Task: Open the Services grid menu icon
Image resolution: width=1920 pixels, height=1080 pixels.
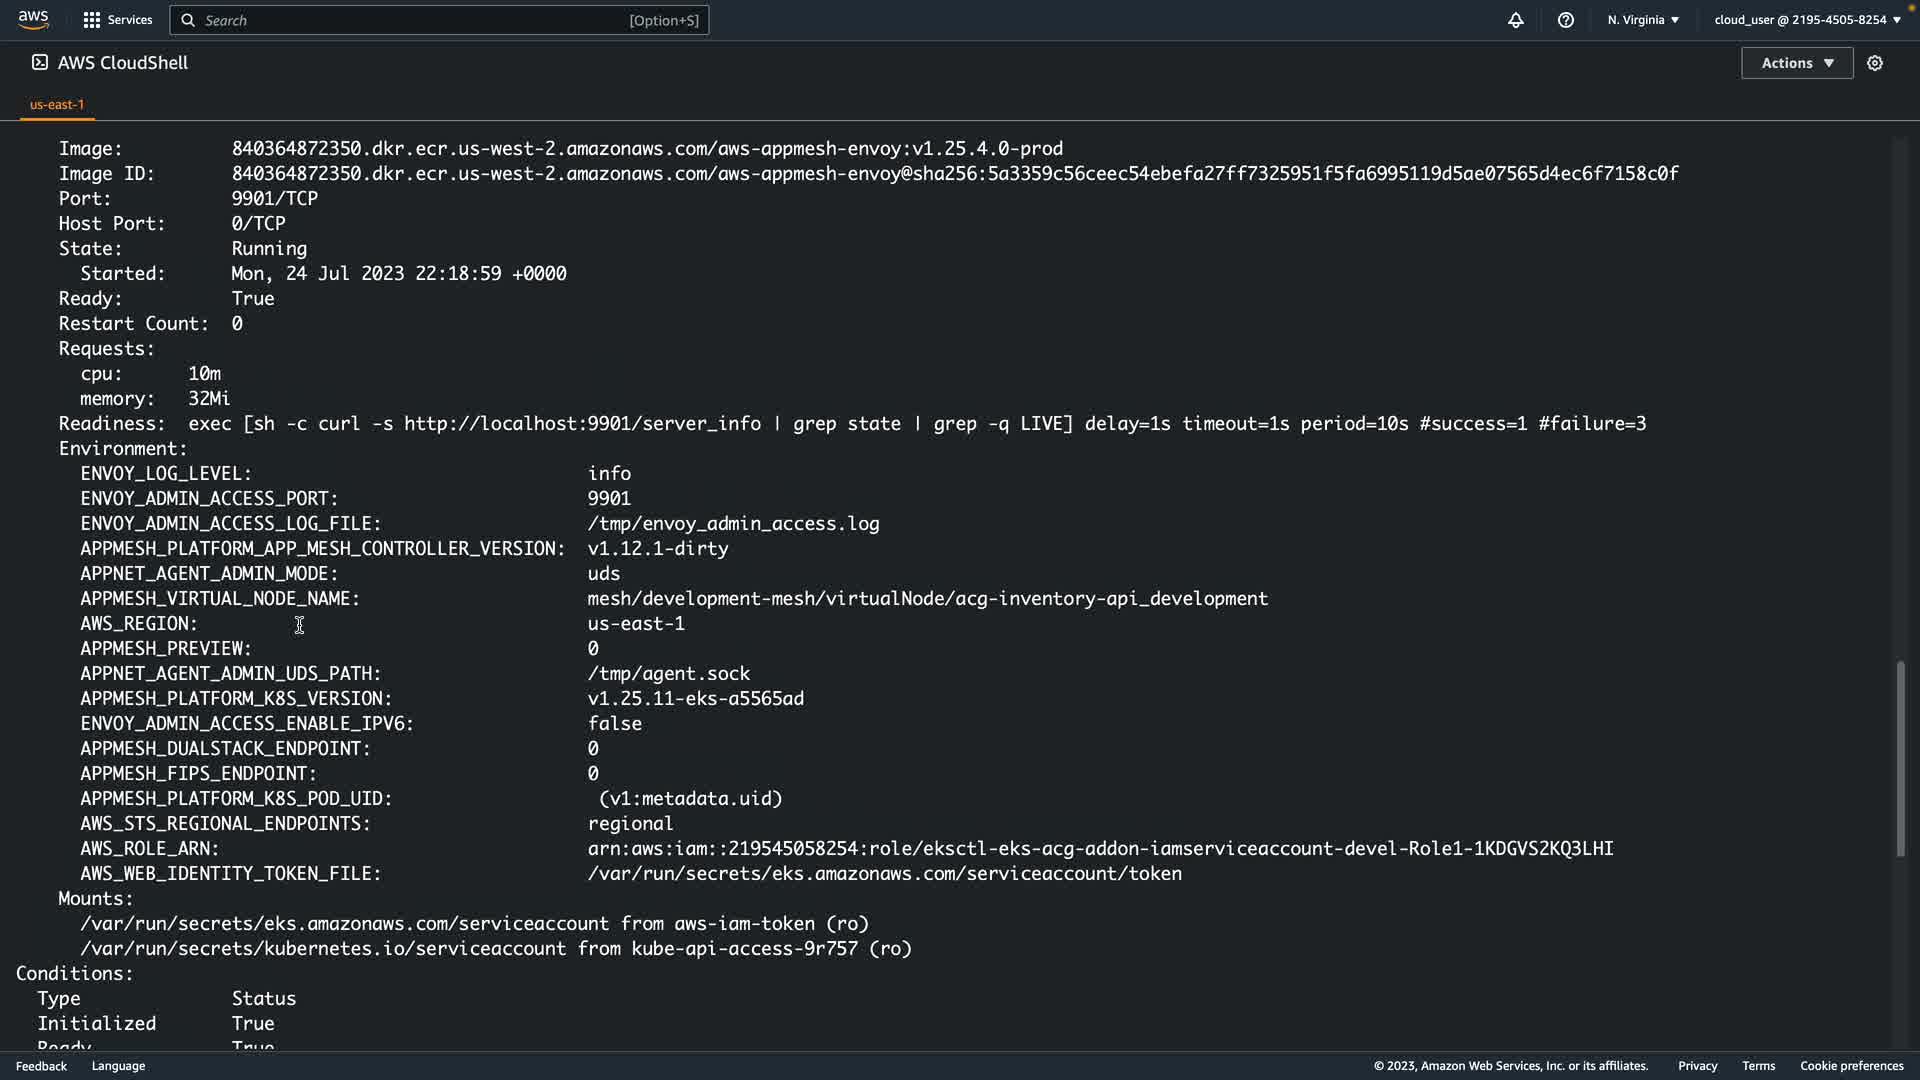Action: [92, 20]
